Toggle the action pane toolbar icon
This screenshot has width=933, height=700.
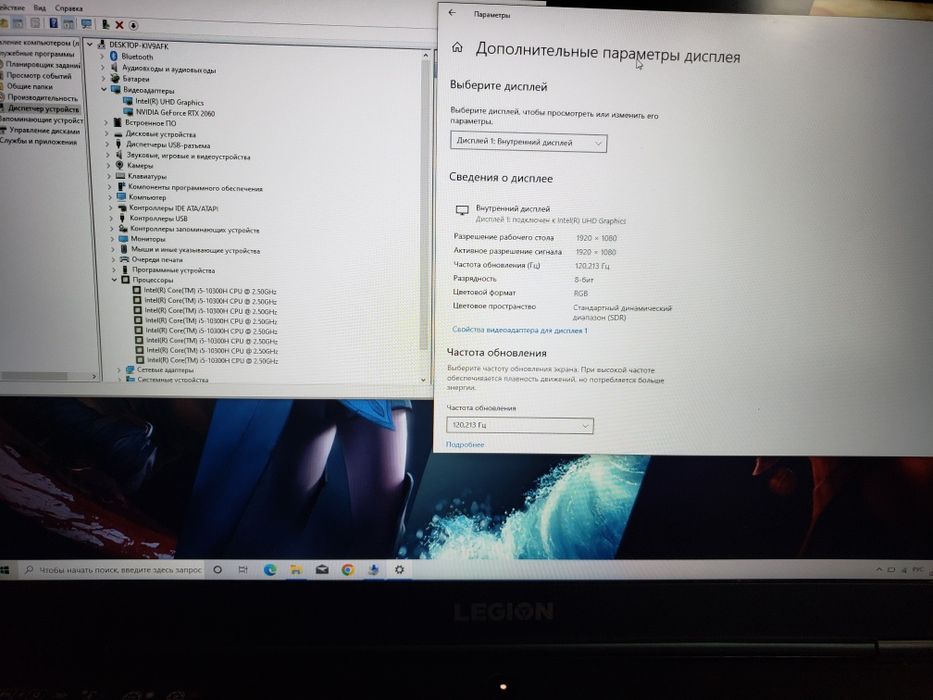(68, 24)
